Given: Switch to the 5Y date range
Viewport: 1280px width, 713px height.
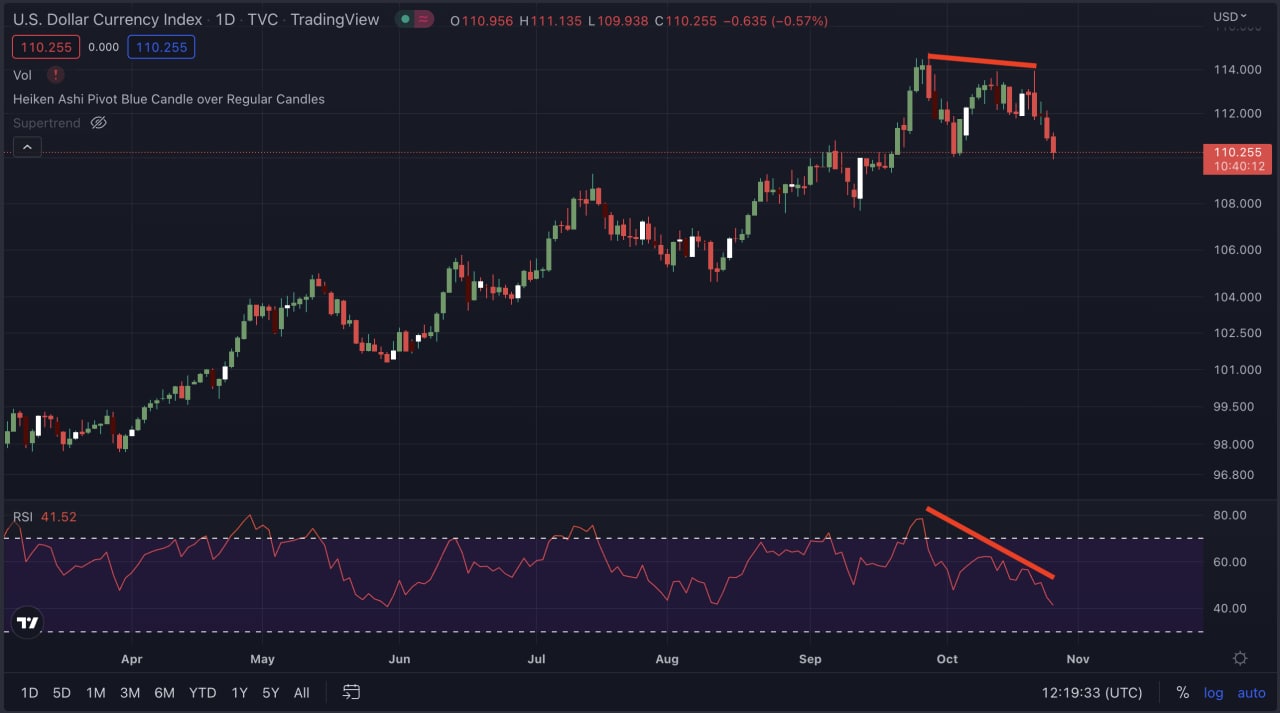Looking at the screenshot, I should point(271,693).
